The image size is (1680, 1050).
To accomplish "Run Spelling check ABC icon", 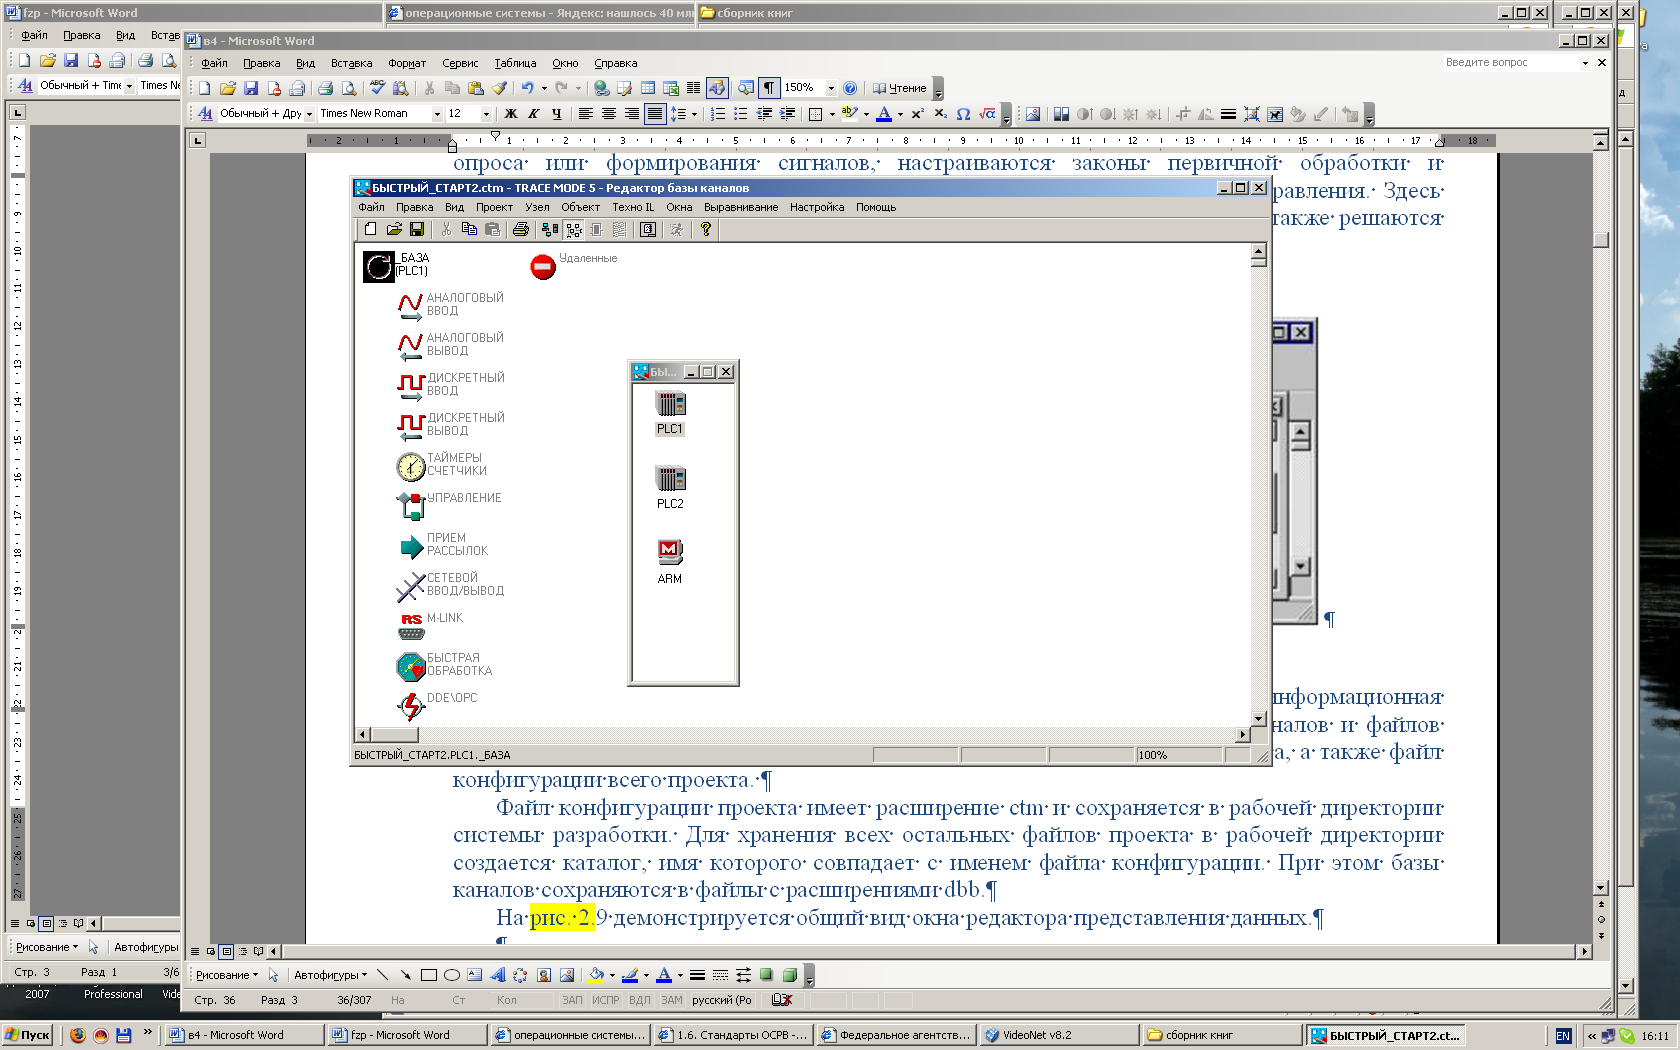I will click(x=377, y=88).
